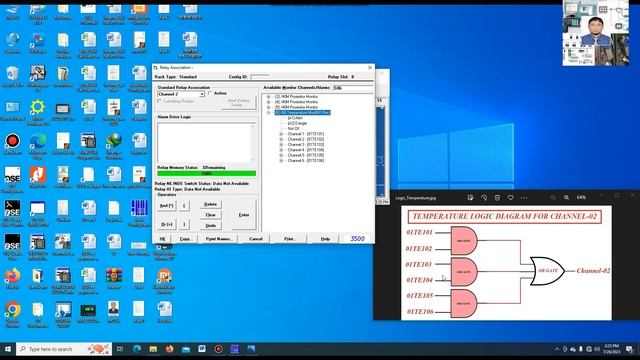The height and width of the screenshot is (360, 640).
Task: Select Channel 3 - [01TE103] row text
Action: coord(306,144)
